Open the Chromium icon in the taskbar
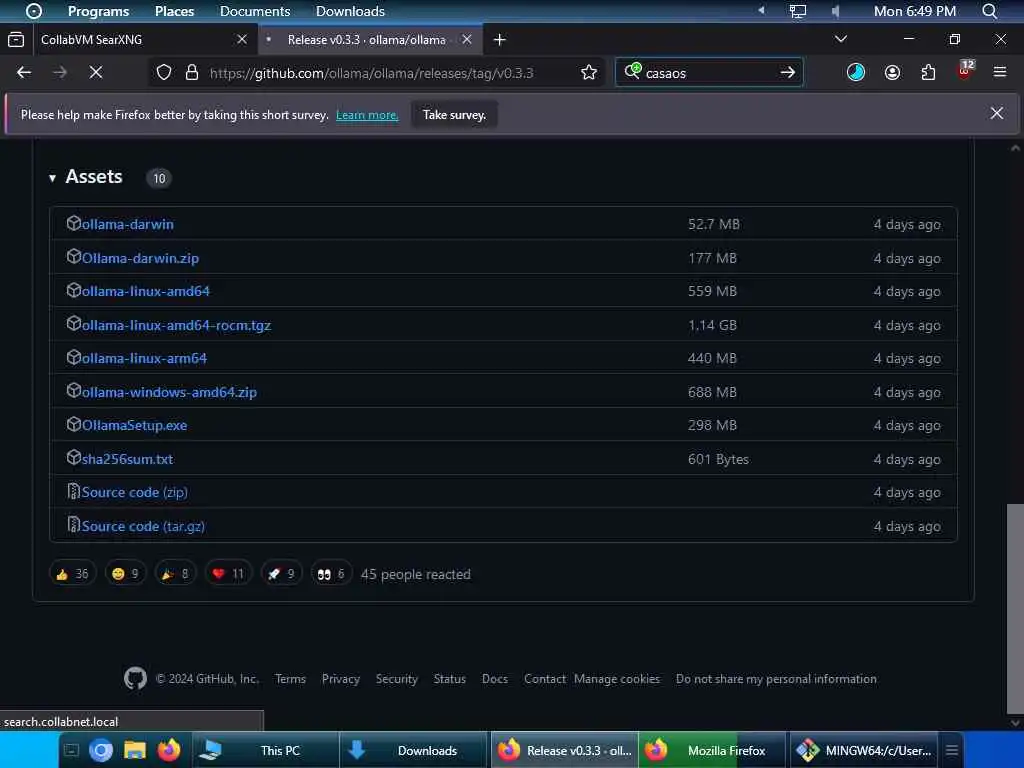Viewport: 1024px width, 768px height. pyautogui.click(x=101, y=751)
